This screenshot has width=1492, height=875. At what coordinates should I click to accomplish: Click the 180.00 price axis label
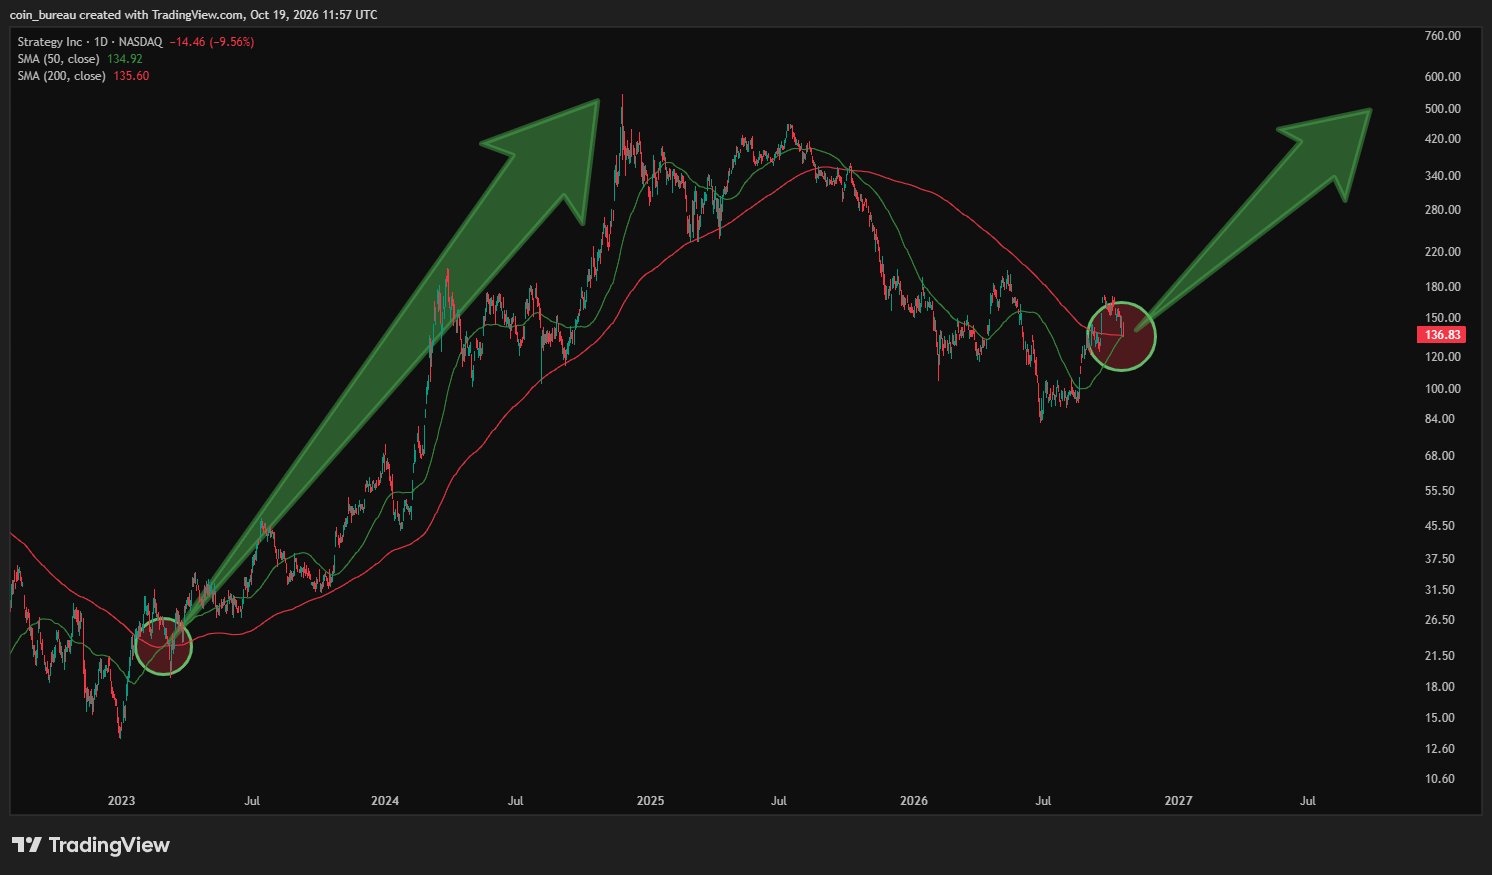pyautogui.click(x=1442, y=287)
